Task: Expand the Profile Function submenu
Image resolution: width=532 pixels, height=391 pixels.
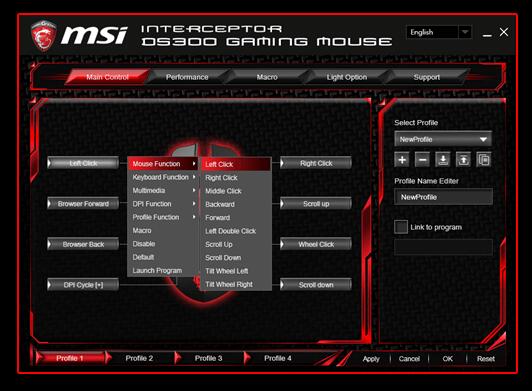Action: pyautogui.click(x=163, y=217)
